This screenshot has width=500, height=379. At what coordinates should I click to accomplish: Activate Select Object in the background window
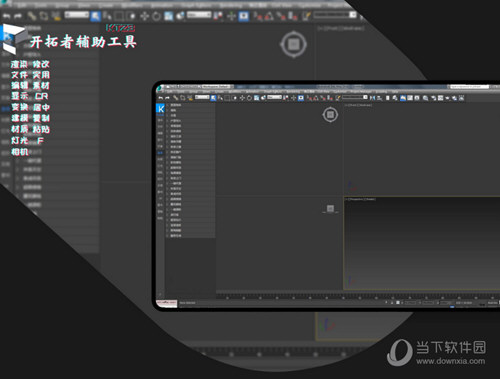[95, 16]
